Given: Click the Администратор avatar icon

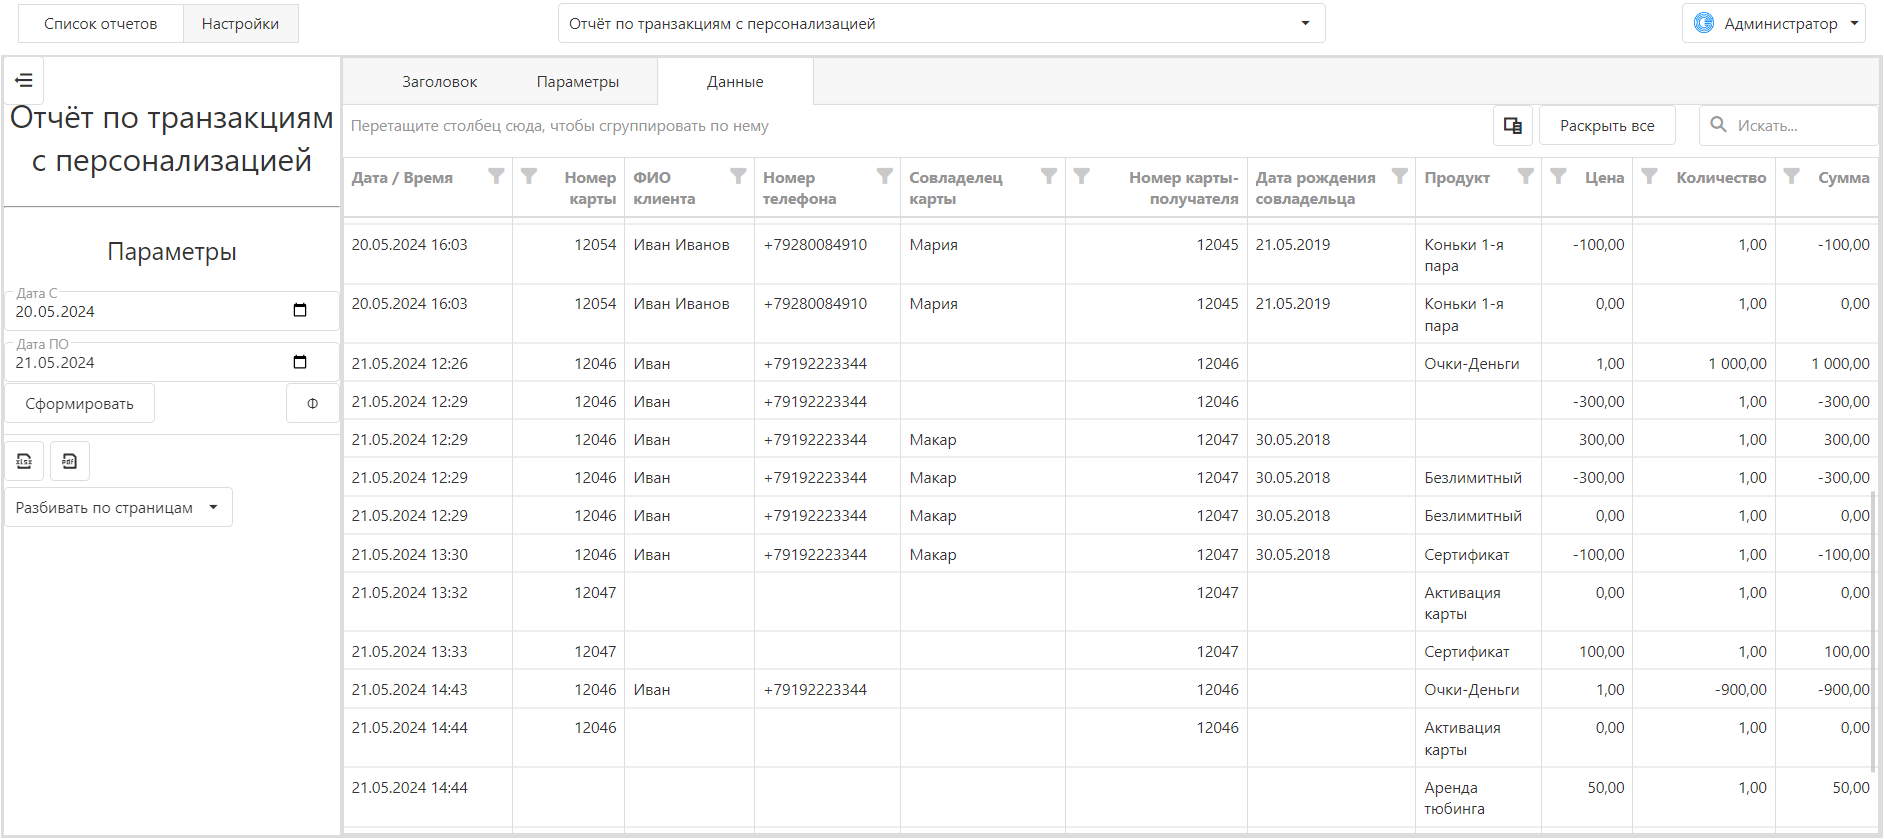Looking at the screenshot, I should (1704, 23).
